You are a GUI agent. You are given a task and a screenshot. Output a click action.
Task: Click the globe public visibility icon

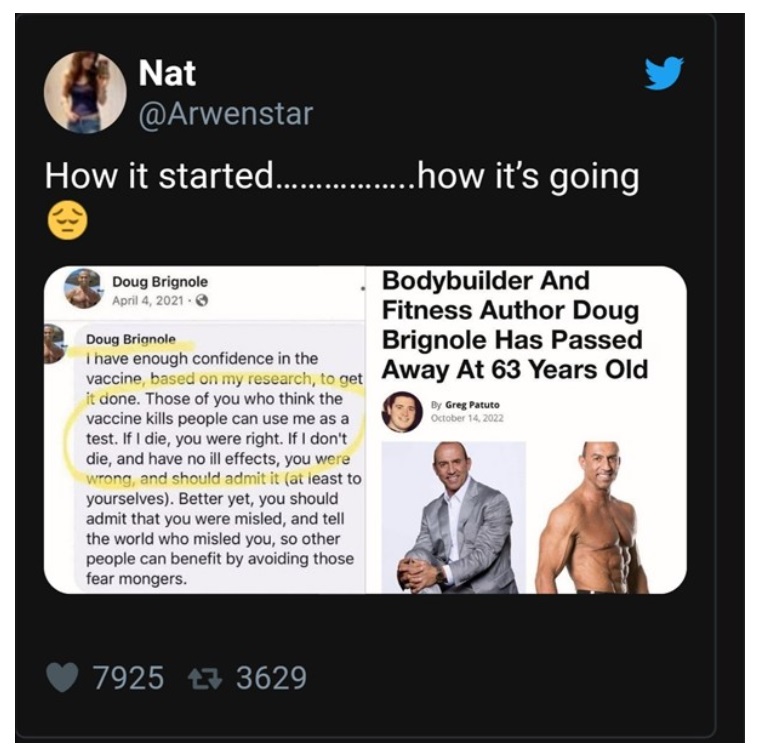[201, 301]
